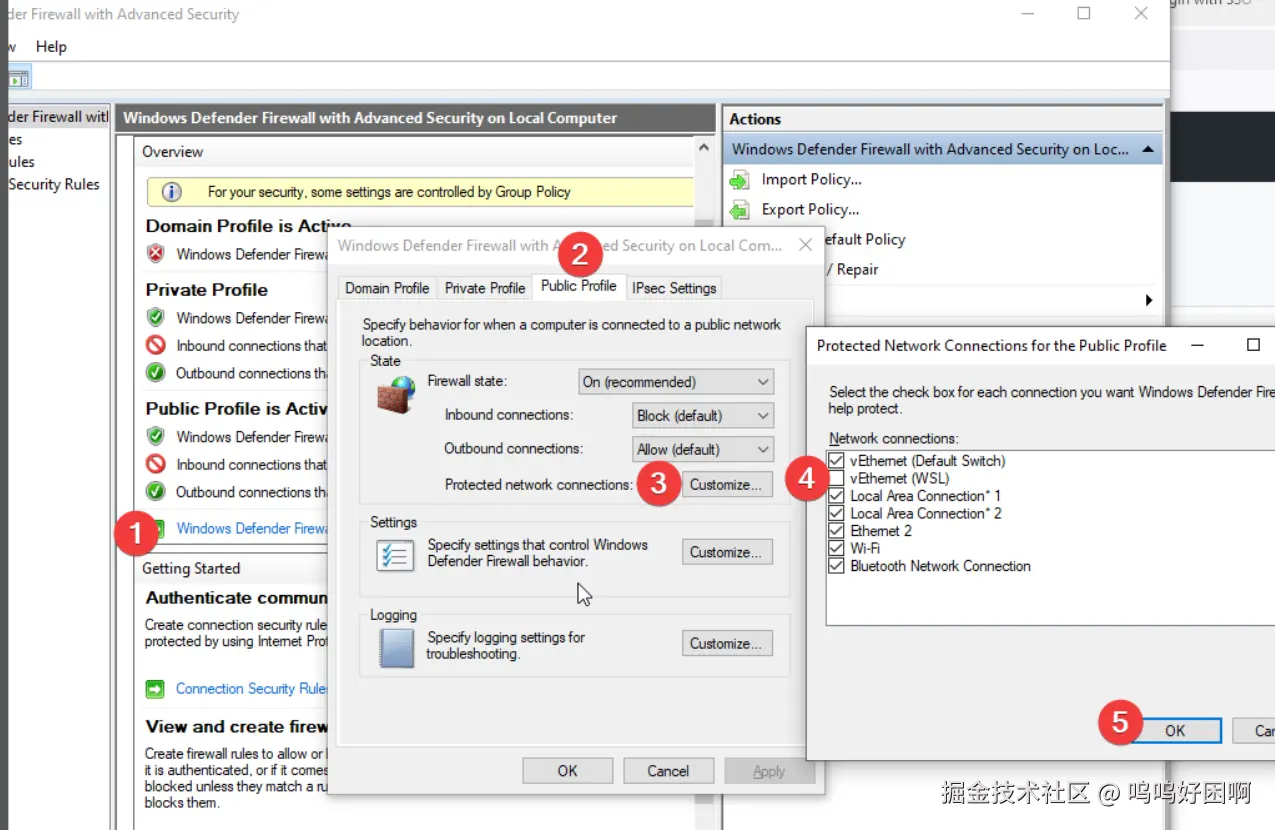The height and width of the screenshot is (830, 1275).
Task: Click the info icon in Group Policy banner
Action: point(172,192)
